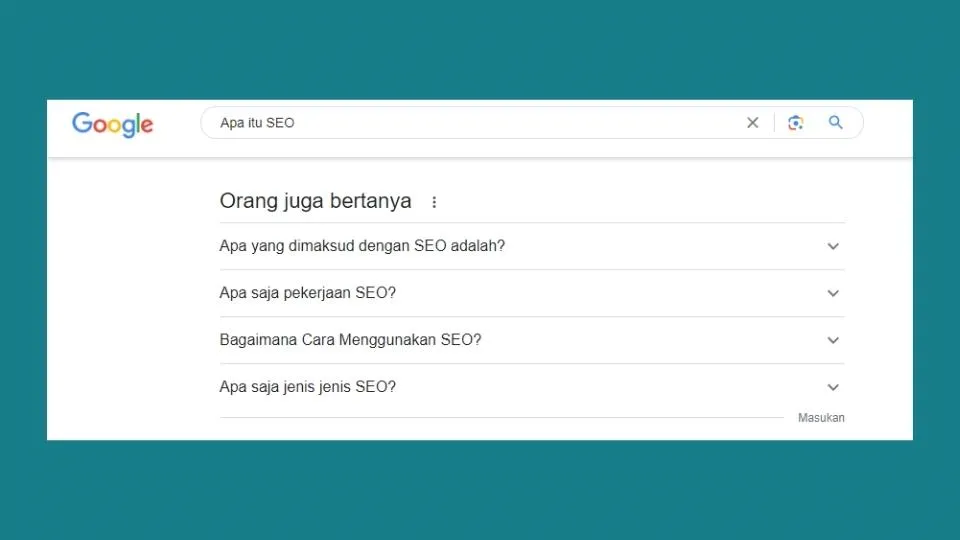This screenshot has height=540, width=960.
Task: Click the Google logo
Action: [112, 124]
